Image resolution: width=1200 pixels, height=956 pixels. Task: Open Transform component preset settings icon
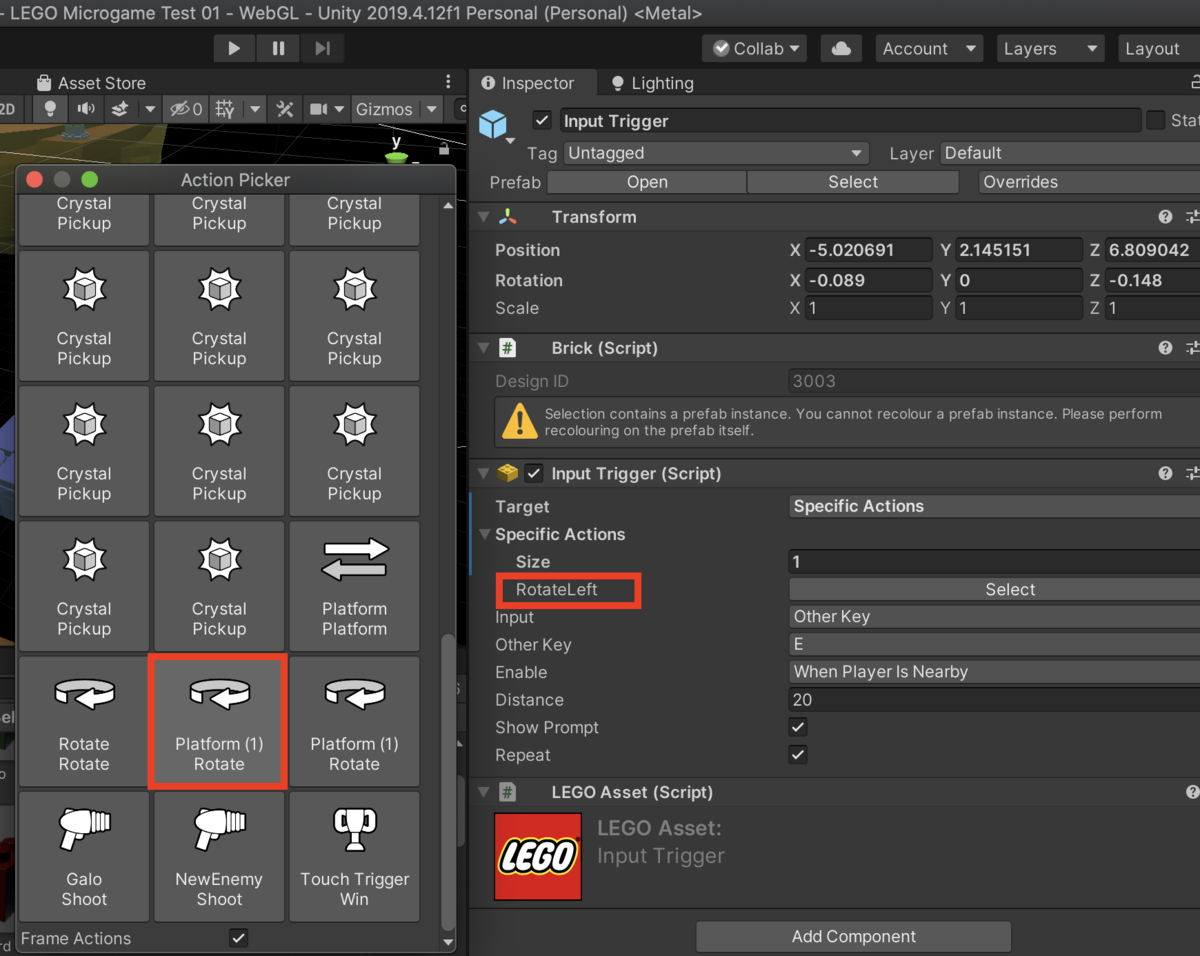[x=1192, y=217]
